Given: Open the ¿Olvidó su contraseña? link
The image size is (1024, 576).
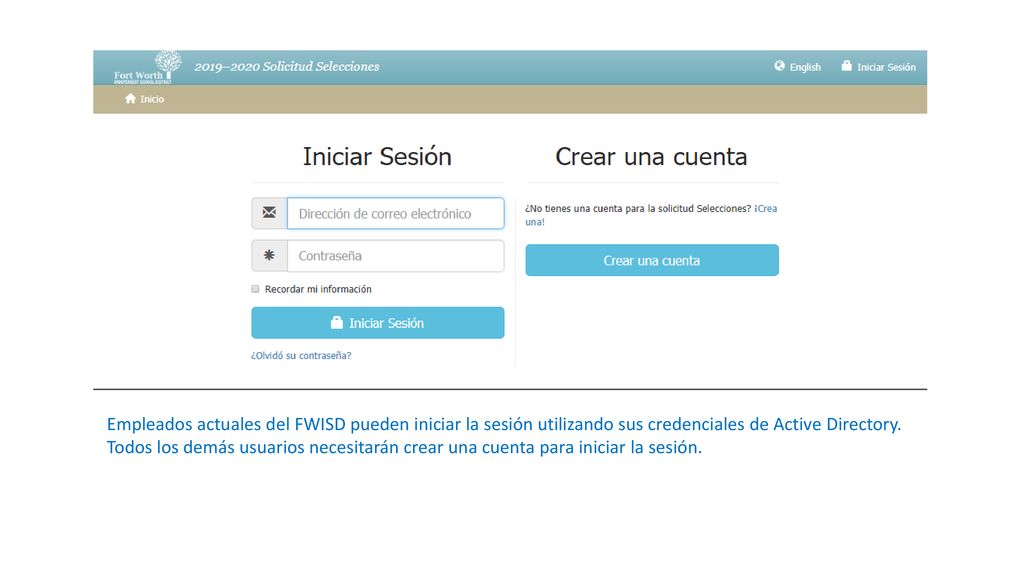Looking at the screenshot, I should click(301, 355).
